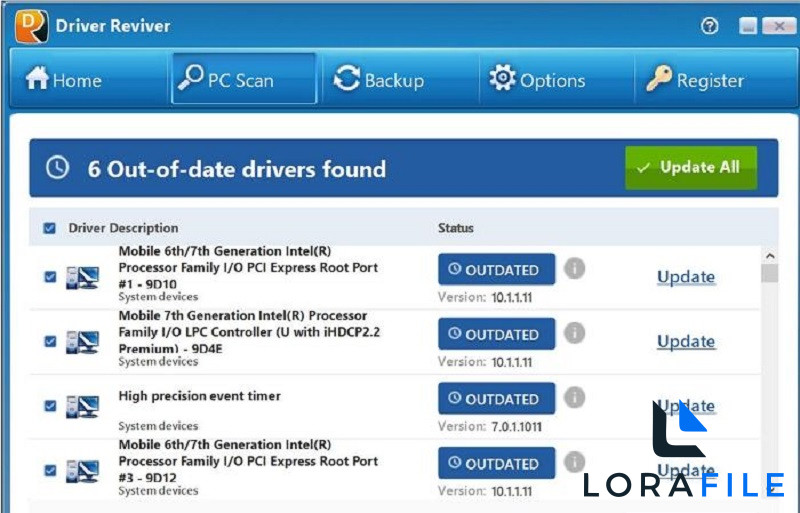This screenshot has height=513, width=800.
Task: Click device icon for Root Port #1 - 9D10
Action: [x=83, y=277]
